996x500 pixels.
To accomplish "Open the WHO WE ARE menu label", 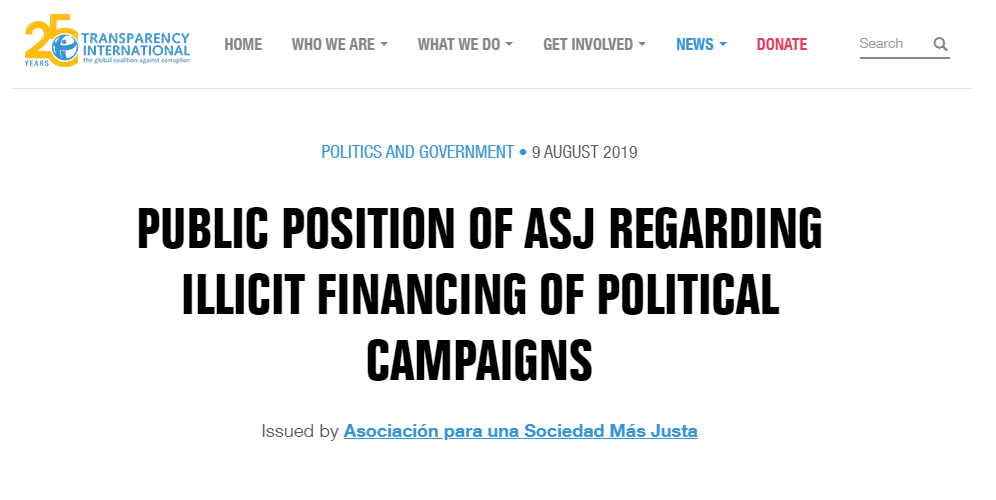I will (333, 44).
